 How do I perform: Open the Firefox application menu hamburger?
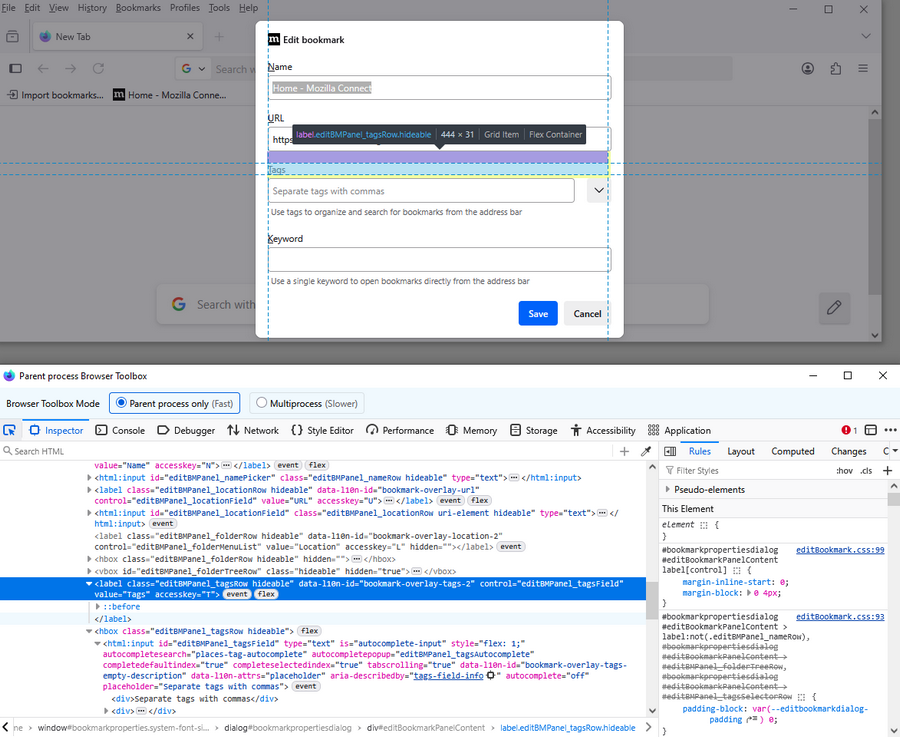pos(863,69)
